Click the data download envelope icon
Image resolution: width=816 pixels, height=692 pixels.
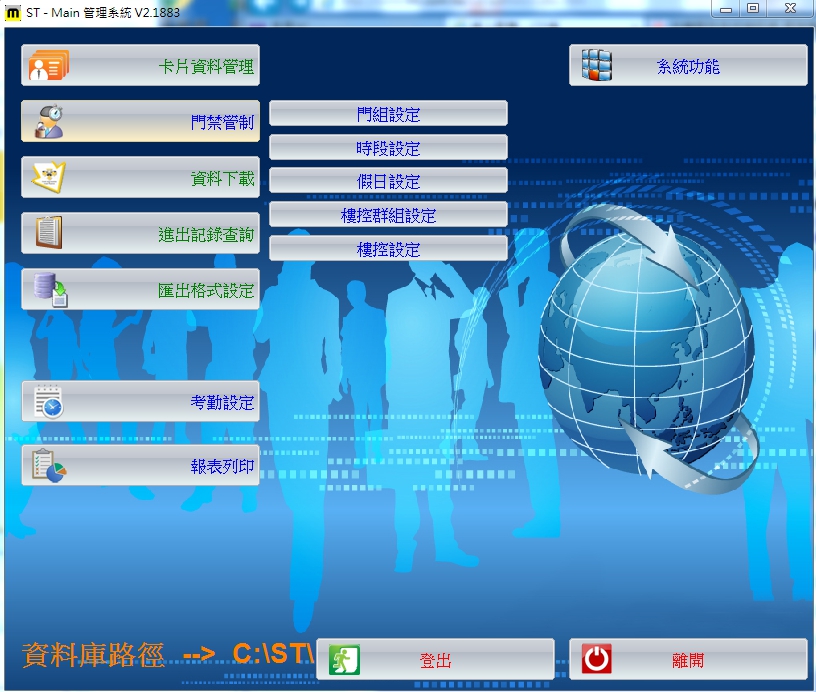point(48,177)
